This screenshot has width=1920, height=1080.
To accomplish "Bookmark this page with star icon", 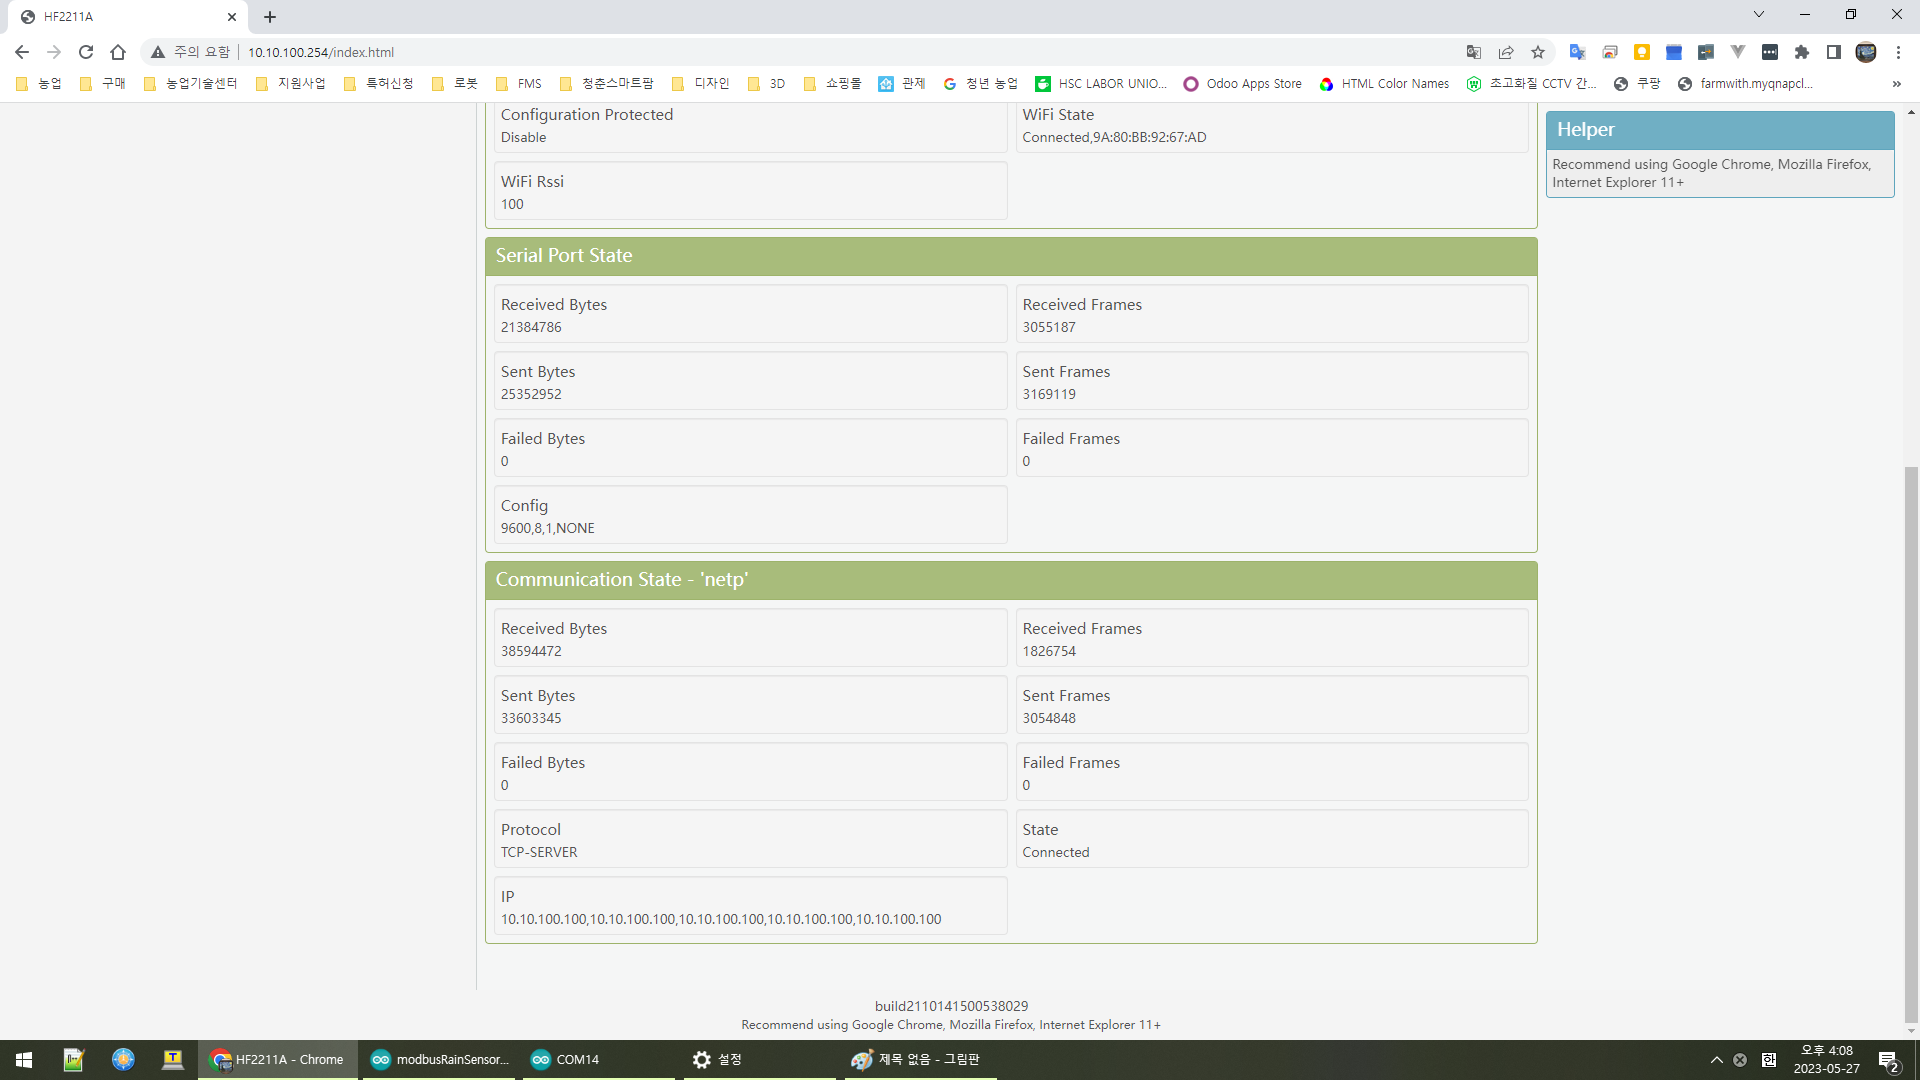I will 1538,52.
